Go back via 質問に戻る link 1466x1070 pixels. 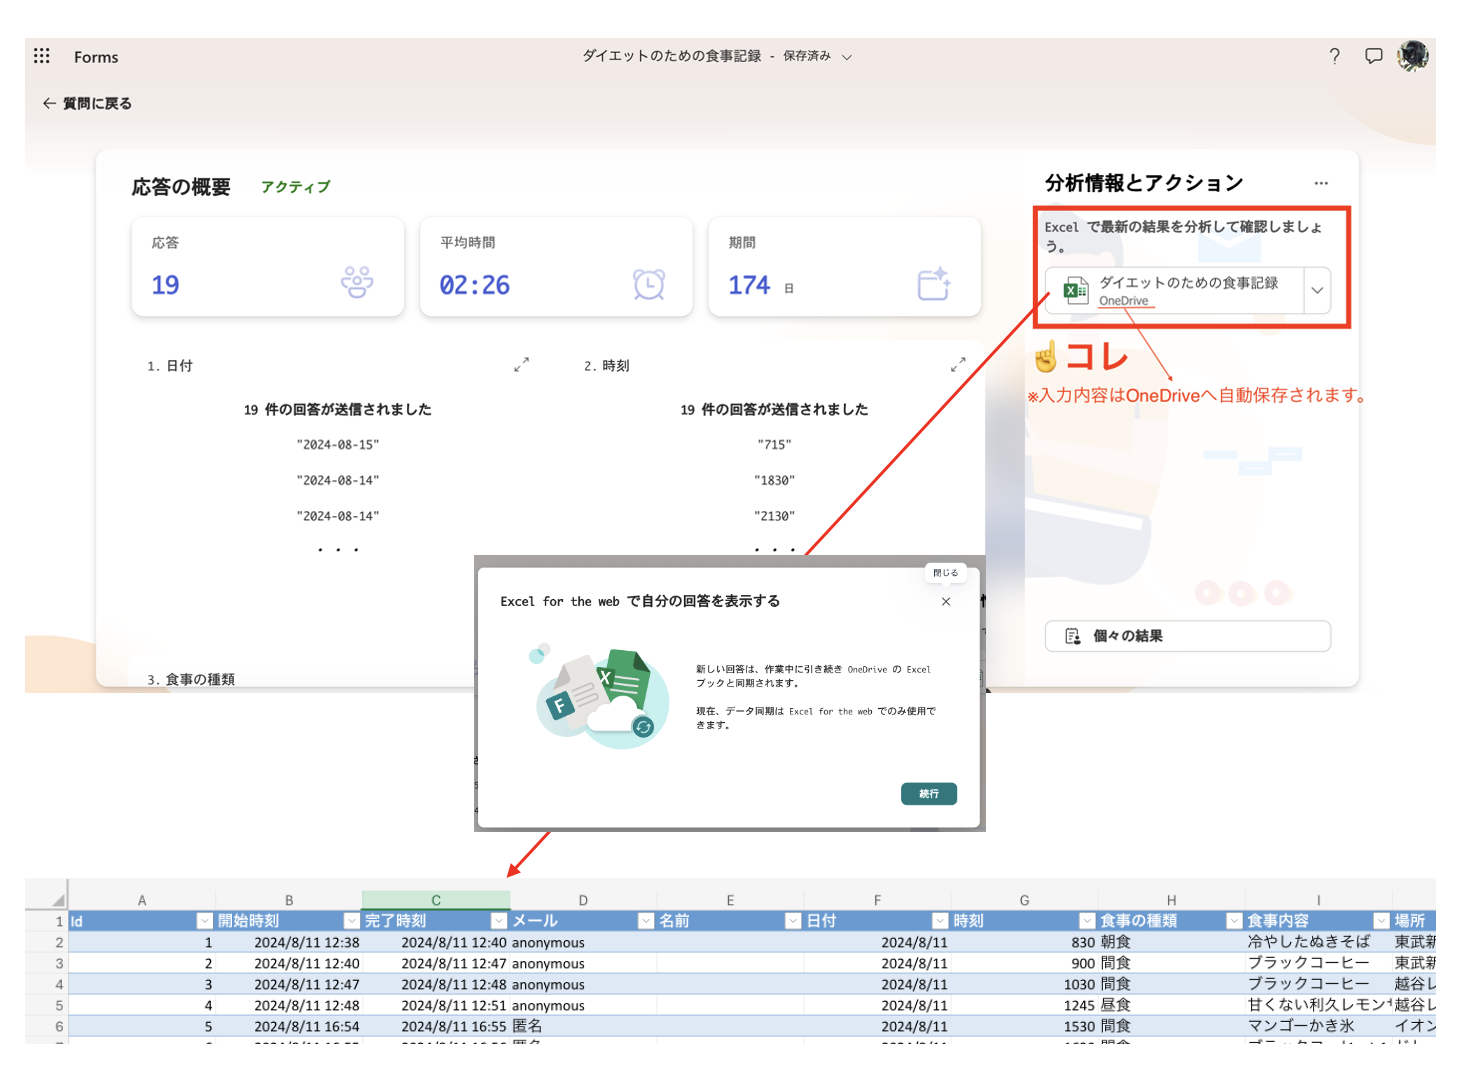pos(87,103)
